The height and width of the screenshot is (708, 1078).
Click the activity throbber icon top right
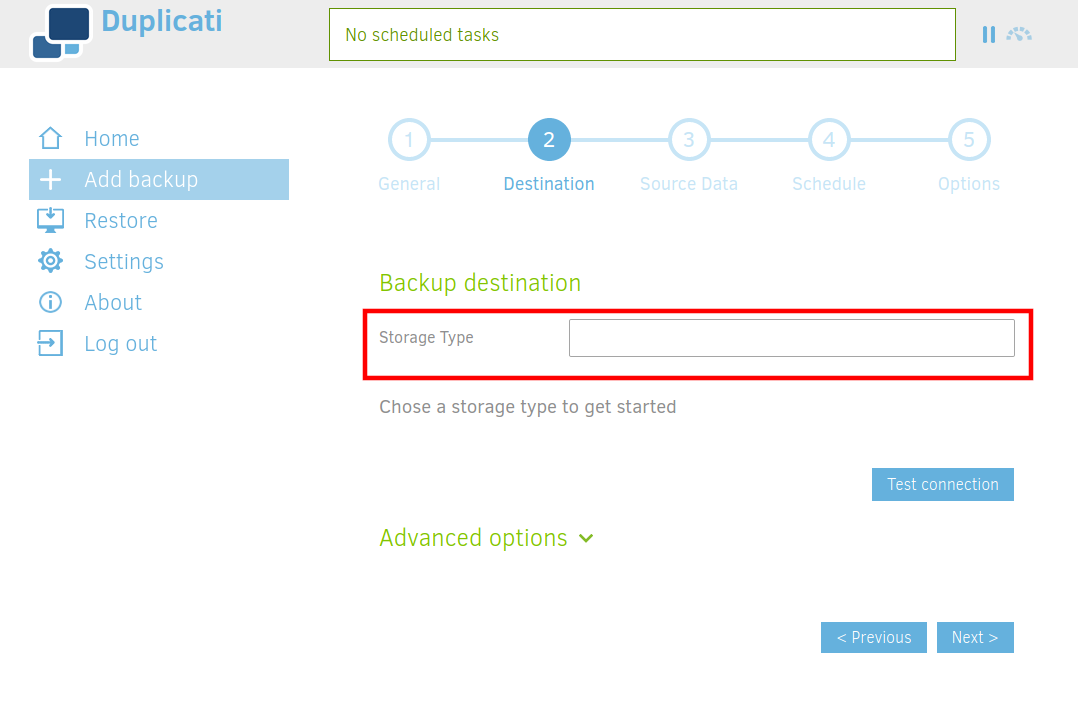point(1019,33)
